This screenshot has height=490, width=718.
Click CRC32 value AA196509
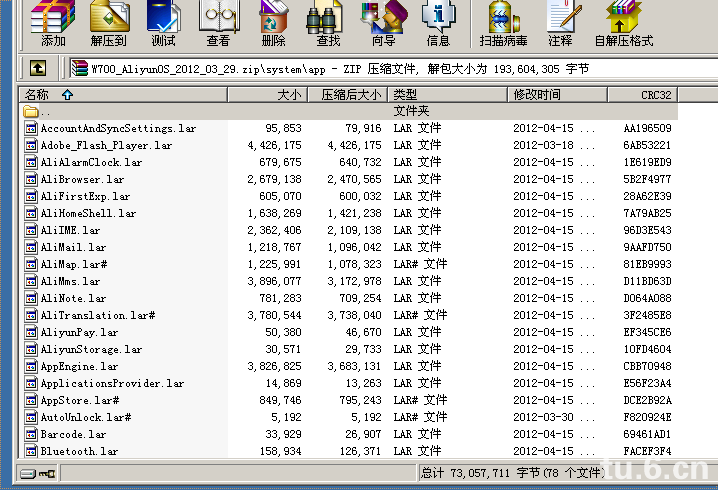[x=647, y=128]
